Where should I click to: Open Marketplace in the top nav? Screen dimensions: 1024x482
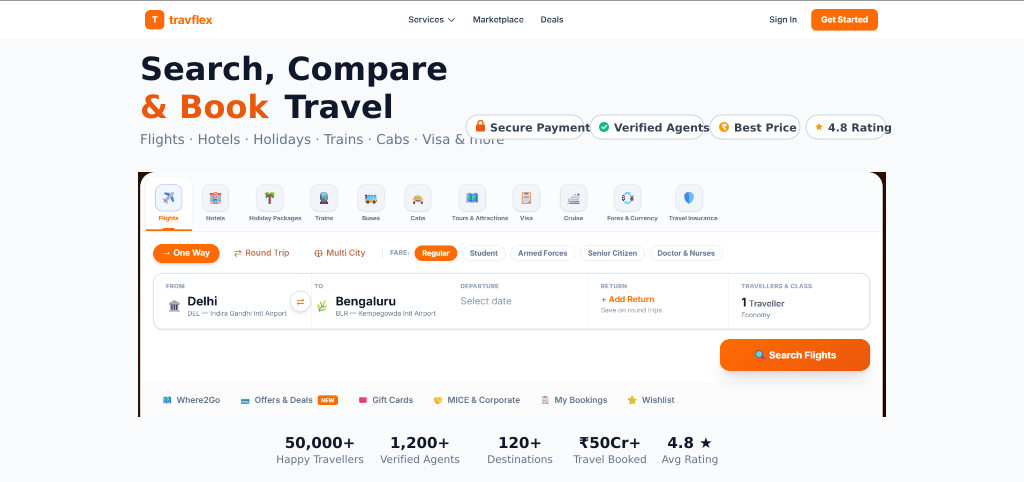click(498, 20)
